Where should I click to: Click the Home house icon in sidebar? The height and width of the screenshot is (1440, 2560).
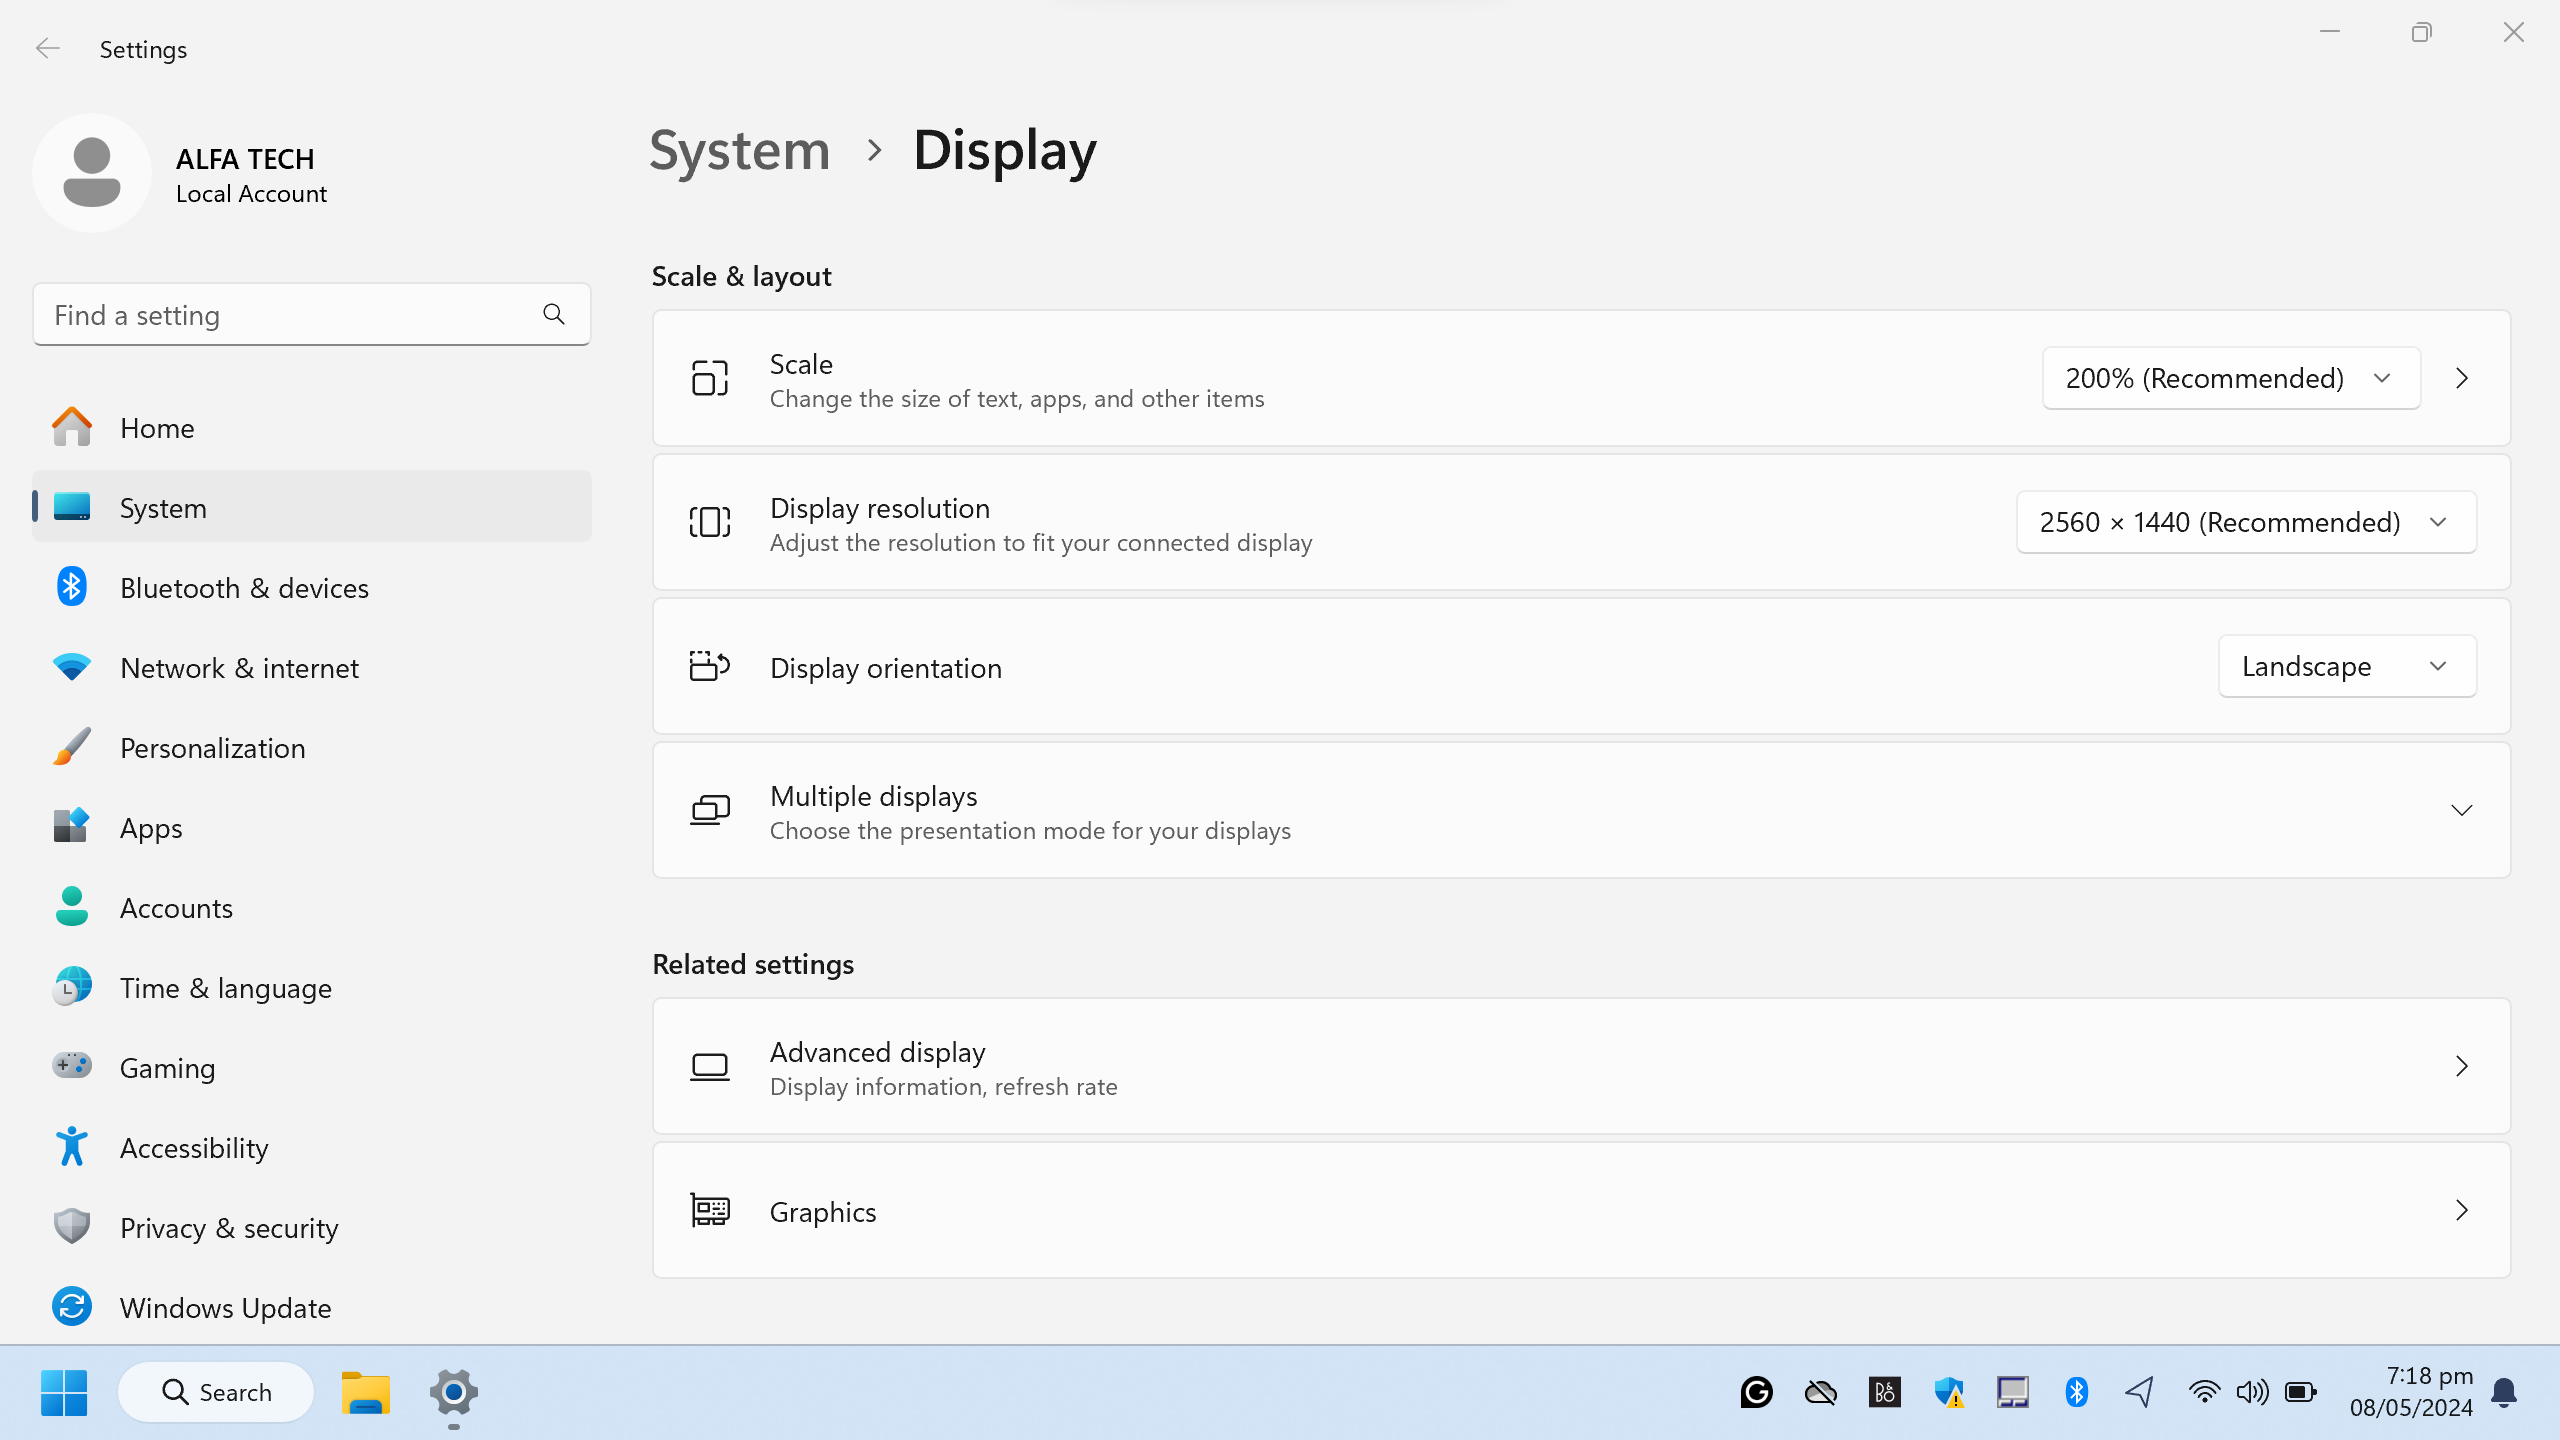click(72, 427)
